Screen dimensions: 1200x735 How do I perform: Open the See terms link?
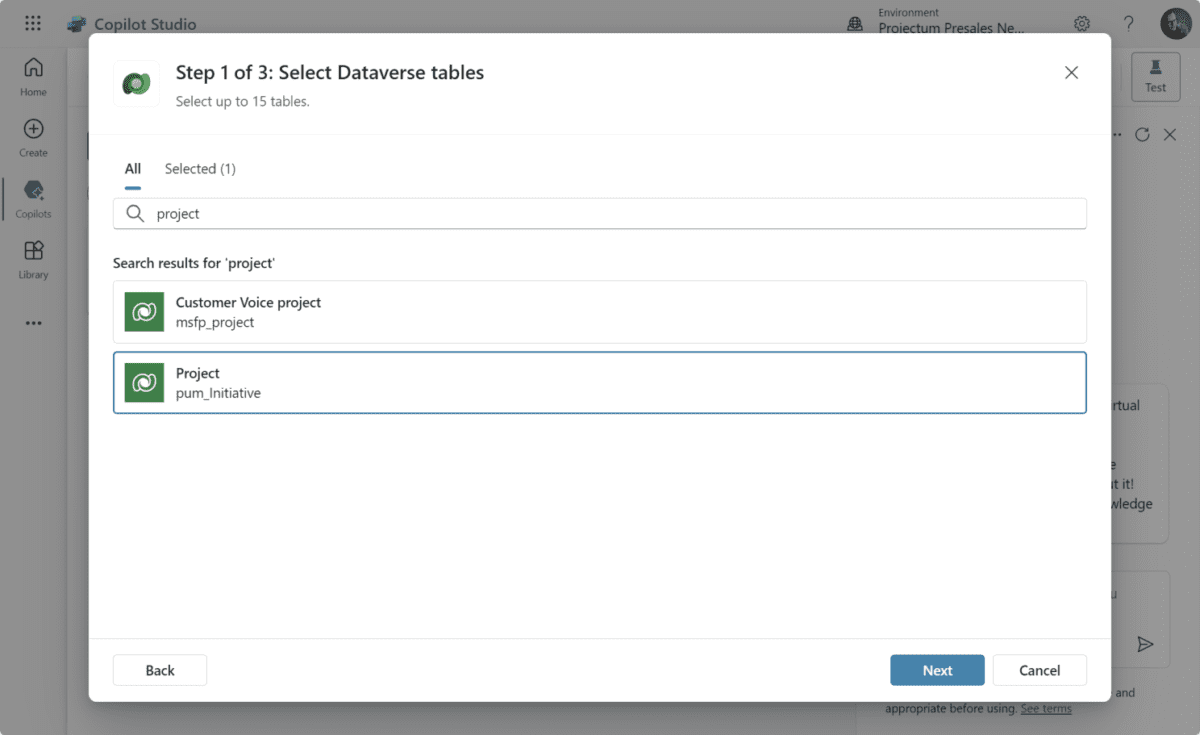click(x=1045, y=708)
